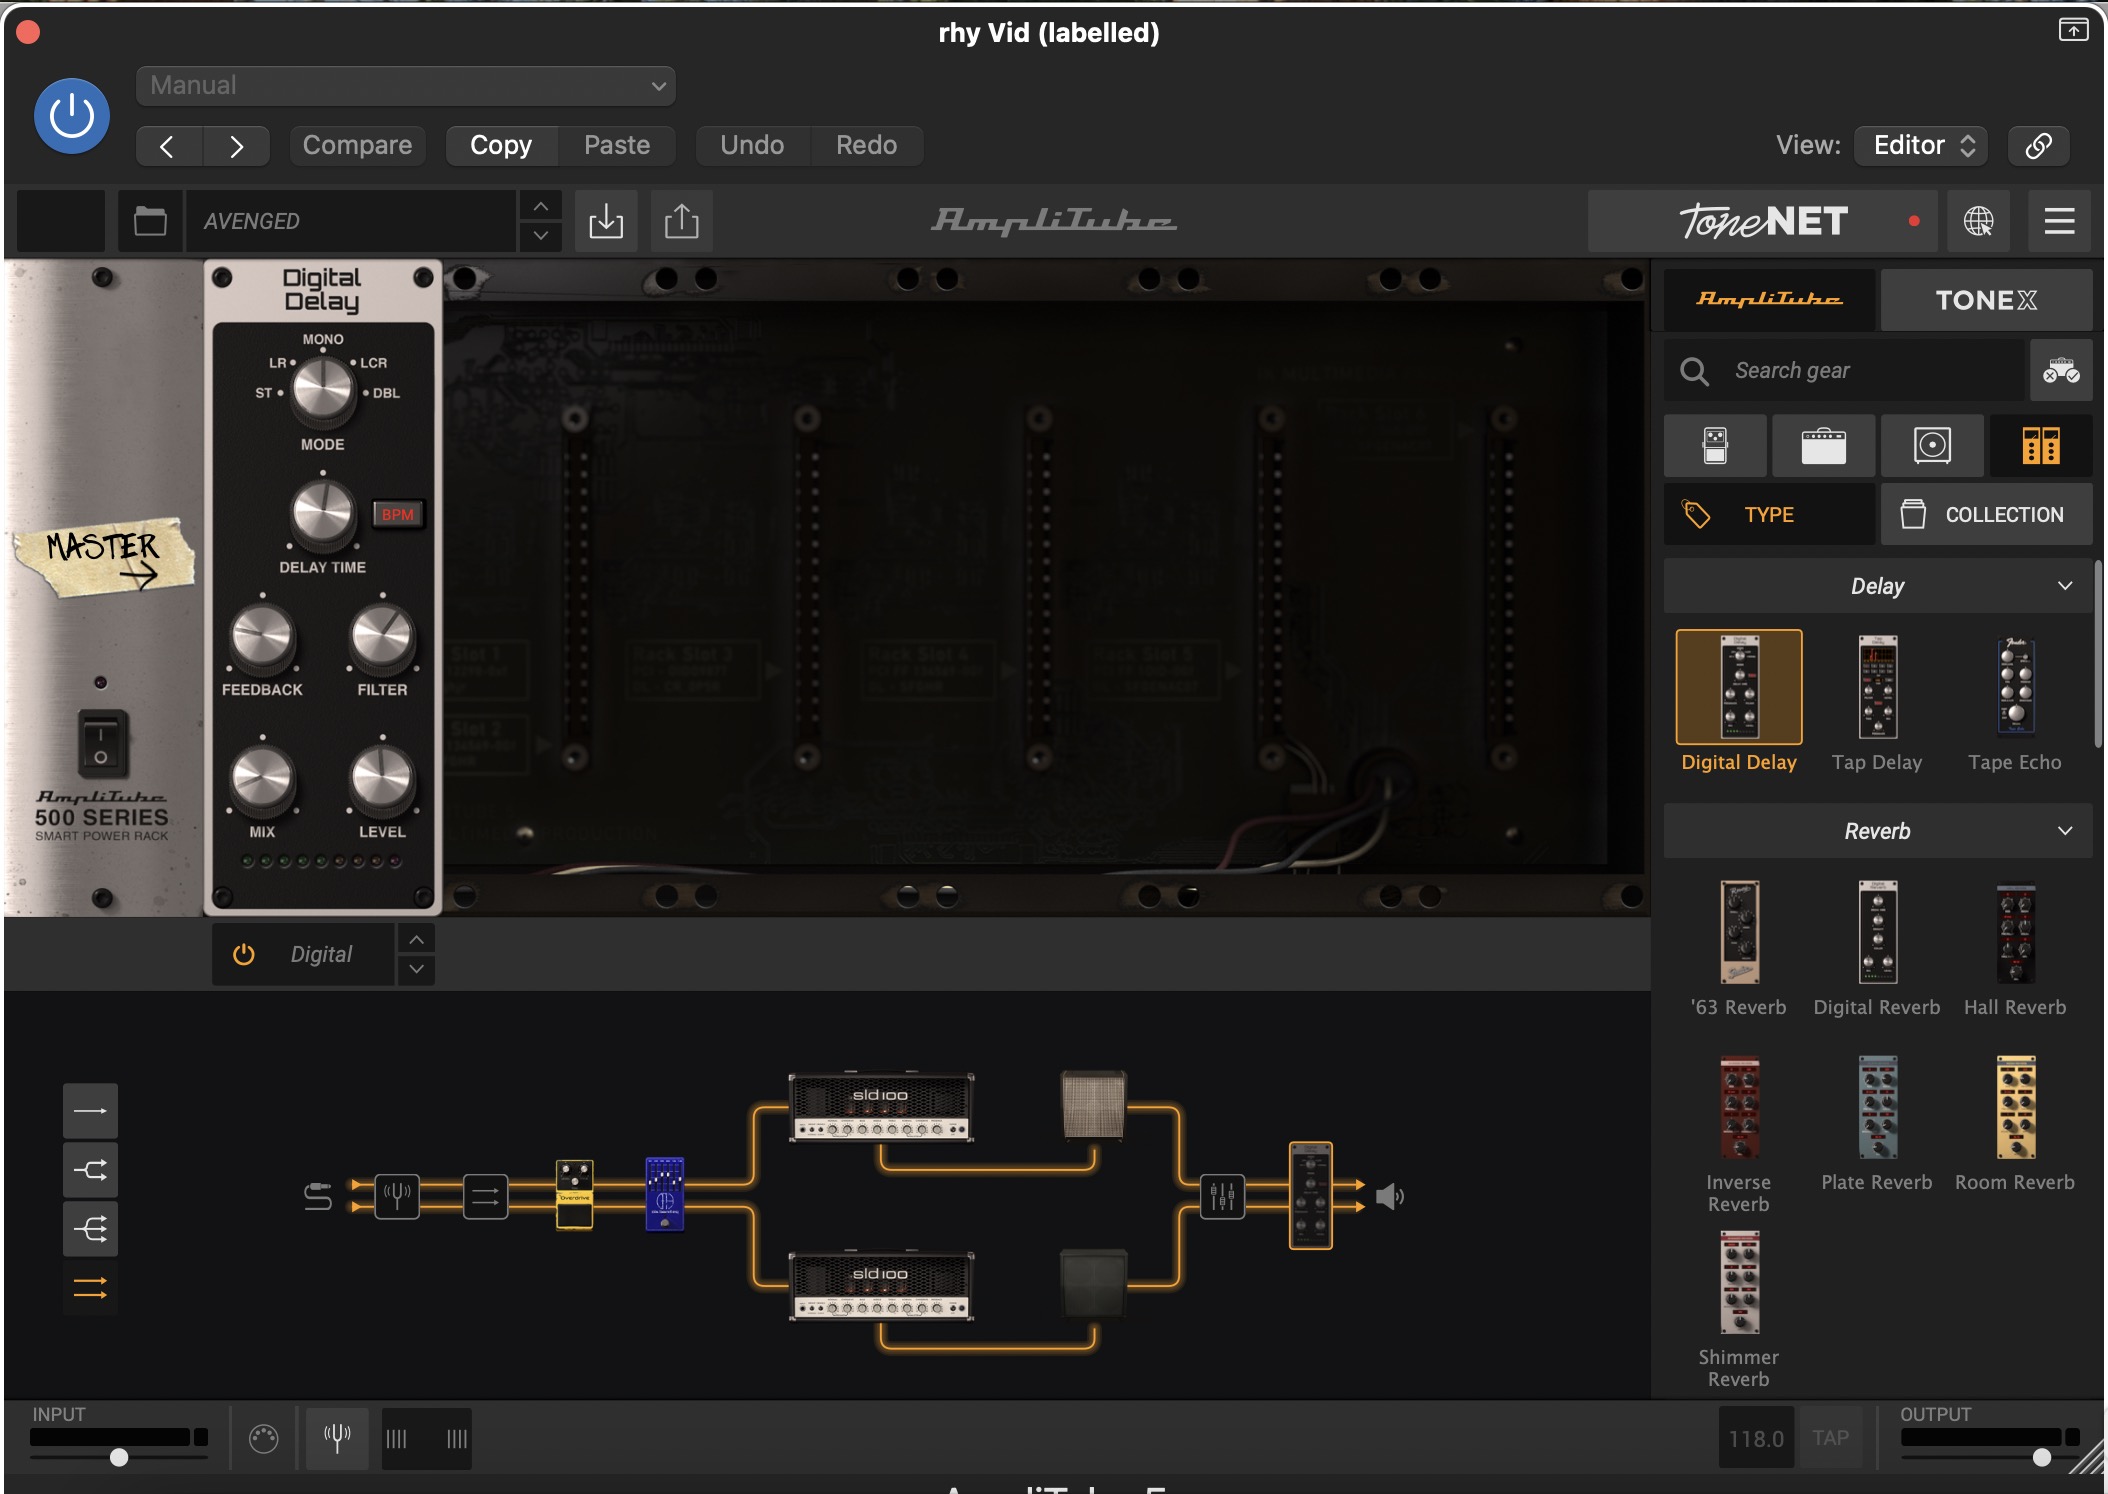Click the Redo button
Viewport: 2108px width, 1494px height.
[x=866, y=145]
